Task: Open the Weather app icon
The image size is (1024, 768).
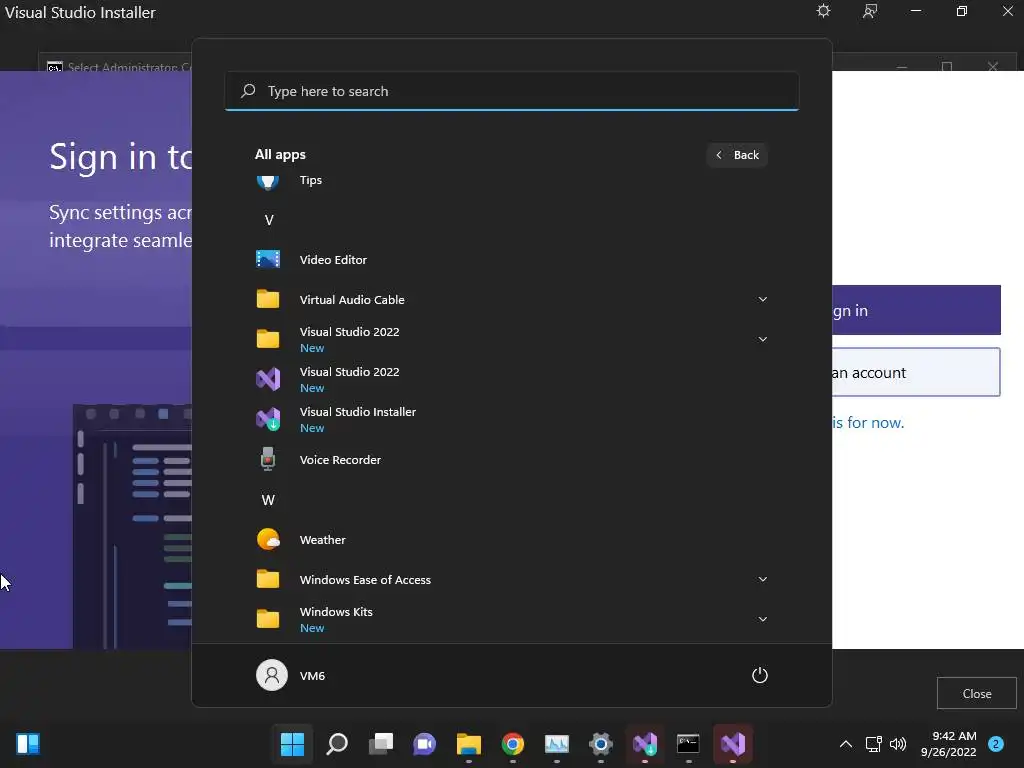Action: click(x=268, y=539)
